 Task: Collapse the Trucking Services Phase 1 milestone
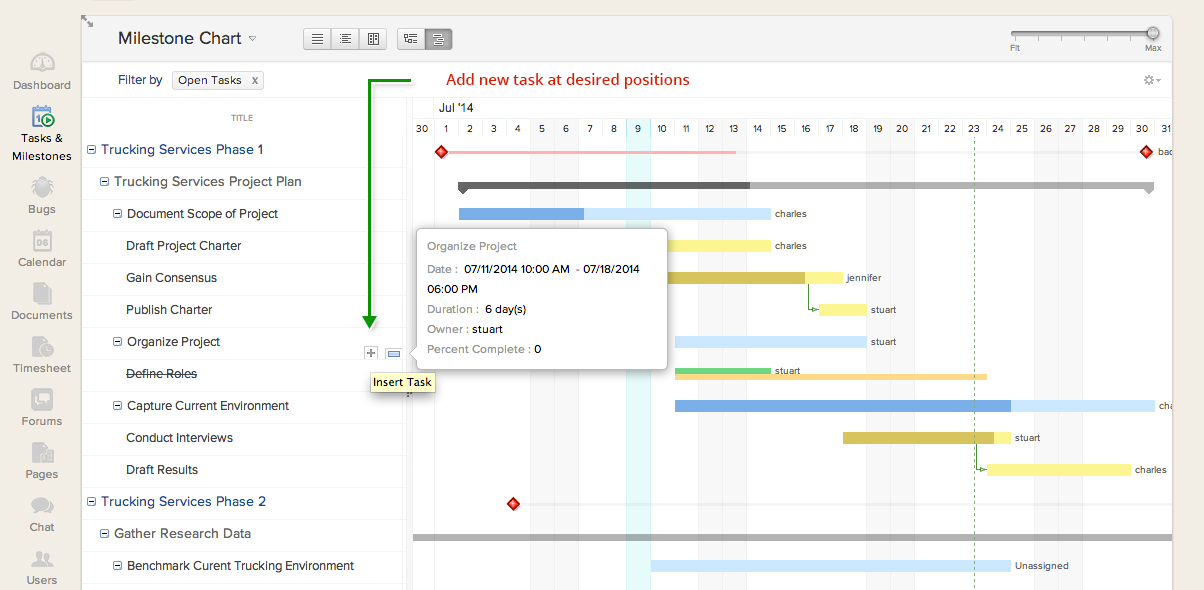click(x=92, y=149)
